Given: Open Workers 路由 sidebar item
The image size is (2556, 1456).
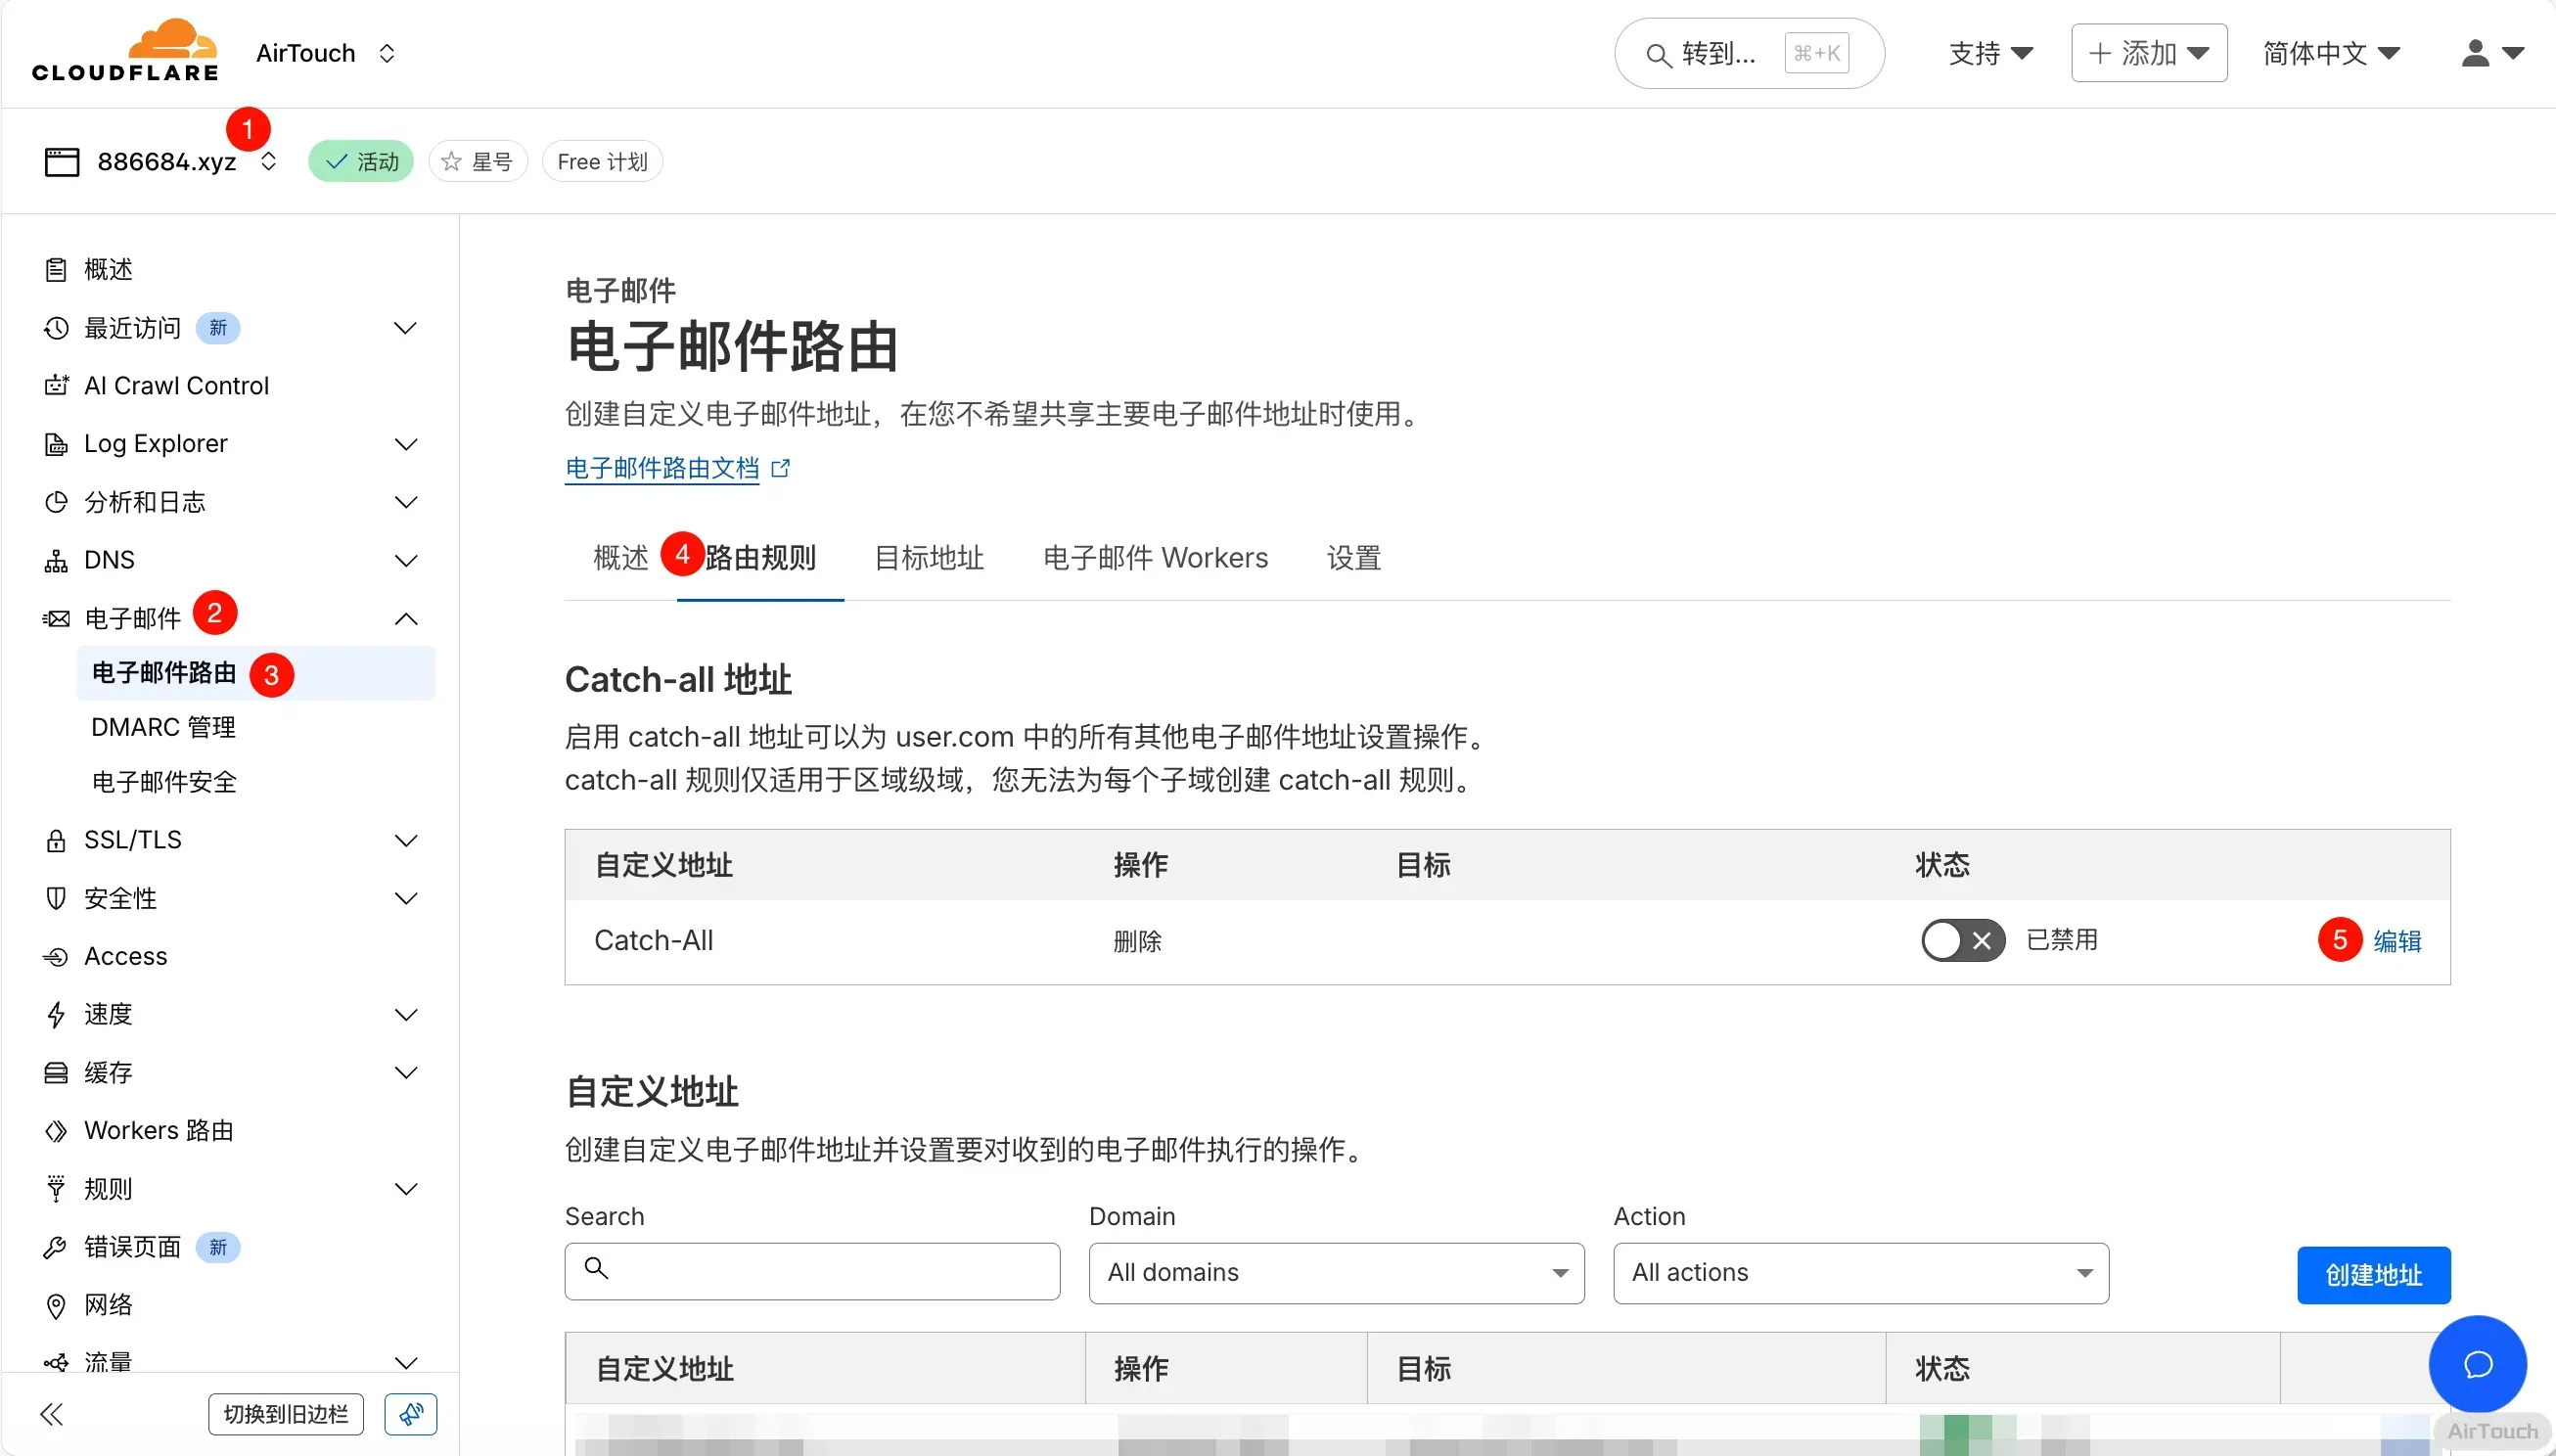Looking at the screenshot, I should (x=158, y=1130).
